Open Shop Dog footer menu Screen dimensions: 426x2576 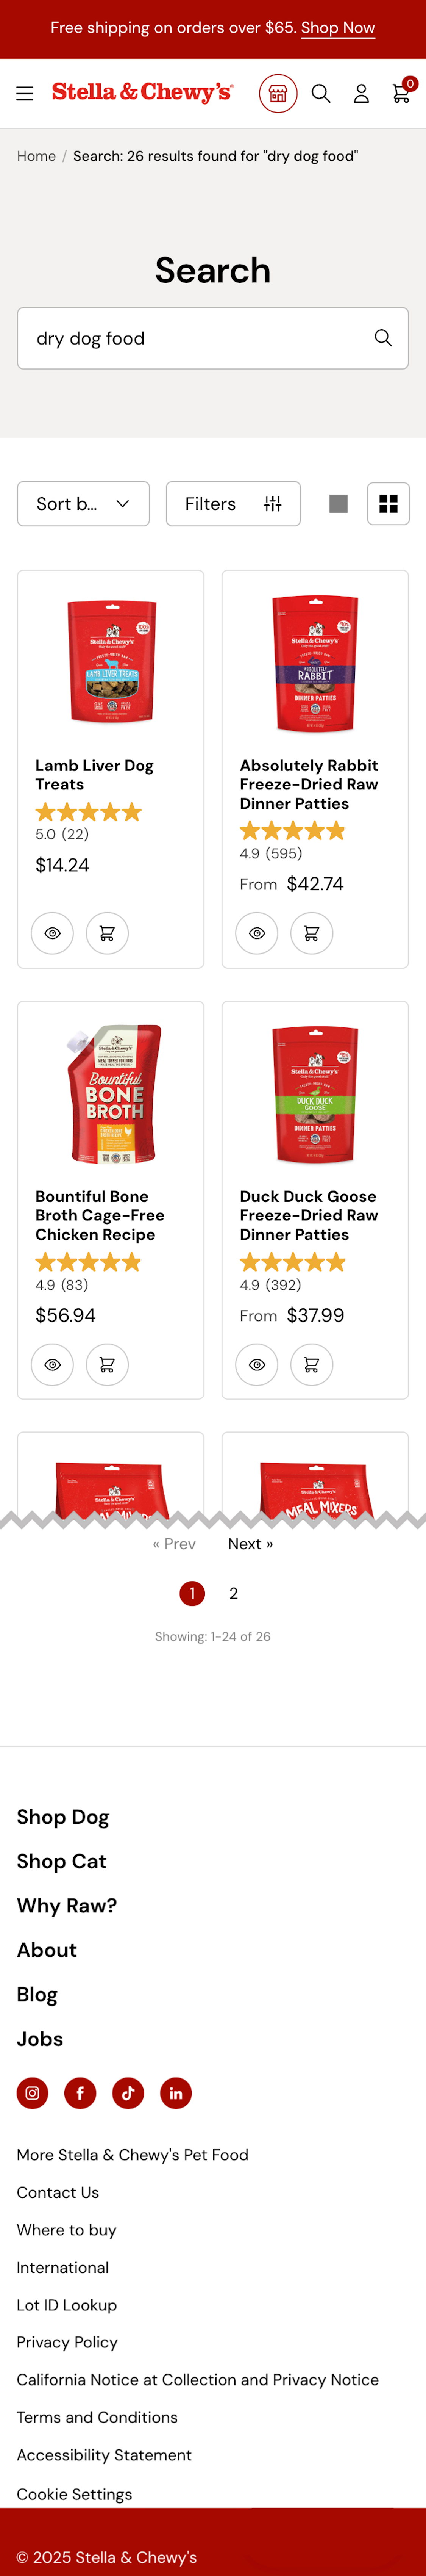point(63,1817)
